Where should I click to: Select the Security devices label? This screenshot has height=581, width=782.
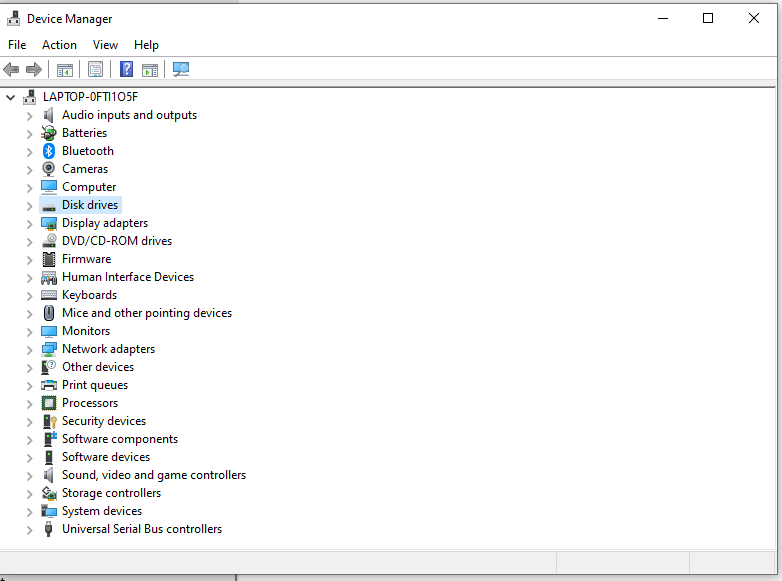click(x=104, y=421)
